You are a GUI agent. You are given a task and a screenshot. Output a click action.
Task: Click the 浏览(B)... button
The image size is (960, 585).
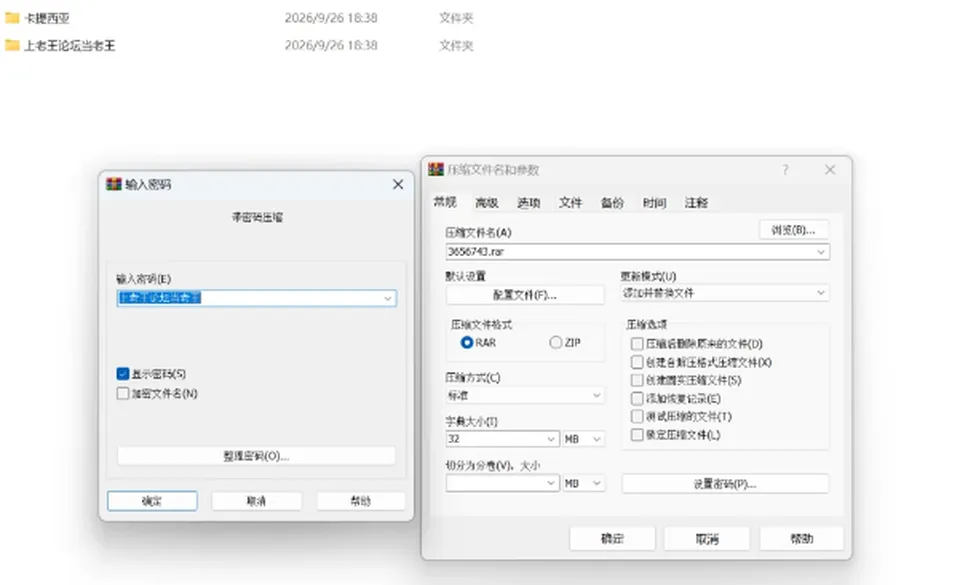793,230
